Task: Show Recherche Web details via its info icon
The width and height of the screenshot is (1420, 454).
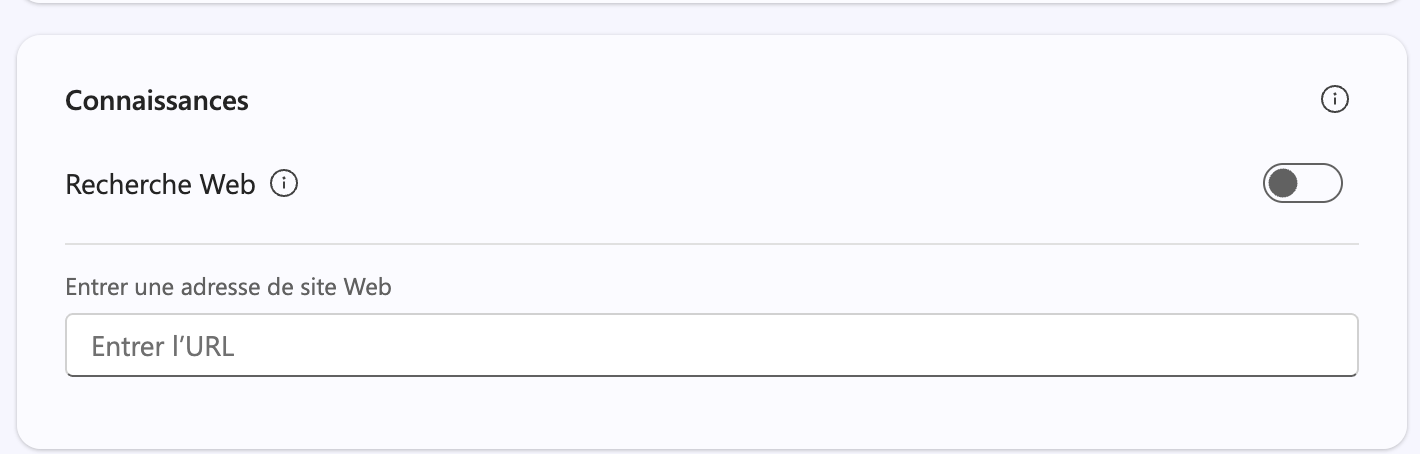Action: pos(285,184)
